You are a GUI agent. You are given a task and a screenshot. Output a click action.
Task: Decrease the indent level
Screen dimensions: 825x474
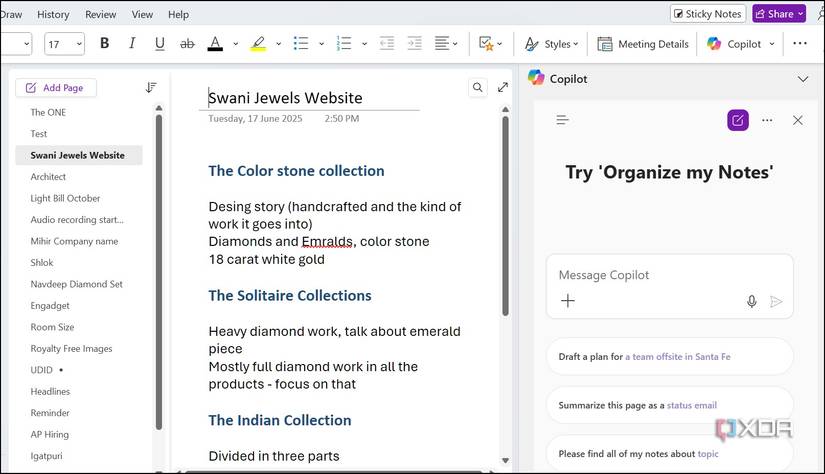coord(387,44)
